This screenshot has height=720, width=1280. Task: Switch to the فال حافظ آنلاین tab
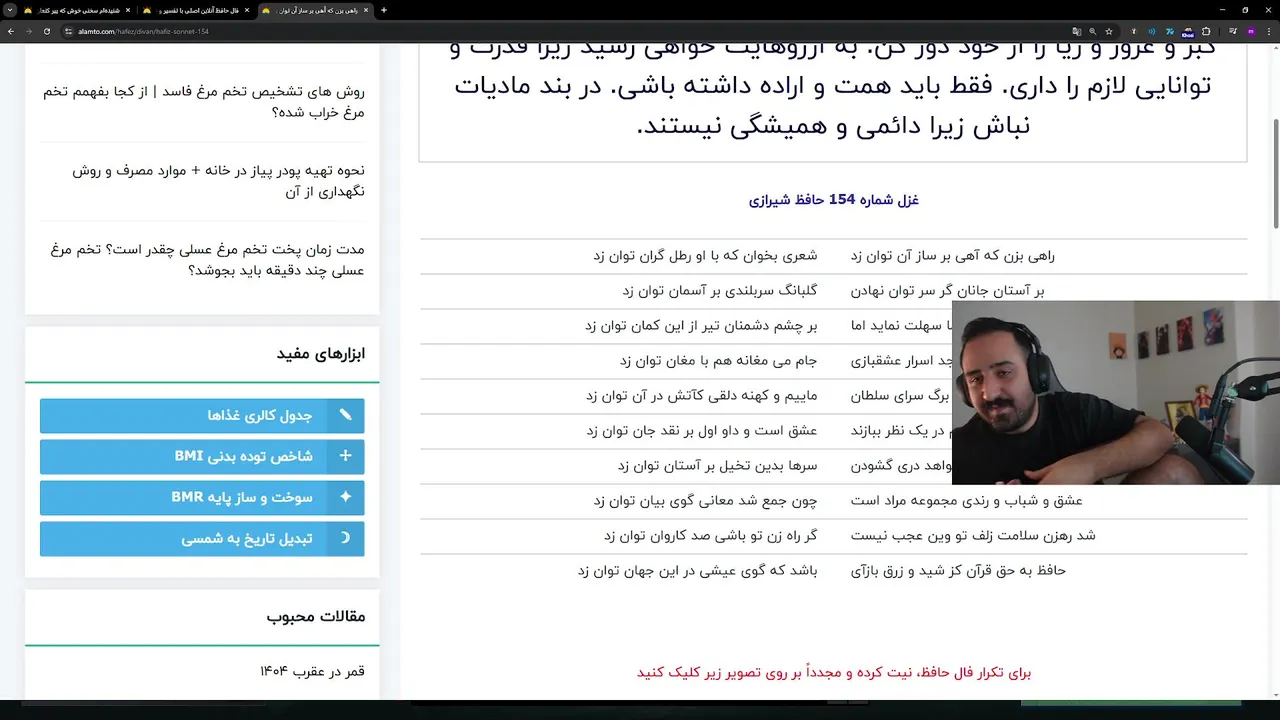[x=198, y=10]
